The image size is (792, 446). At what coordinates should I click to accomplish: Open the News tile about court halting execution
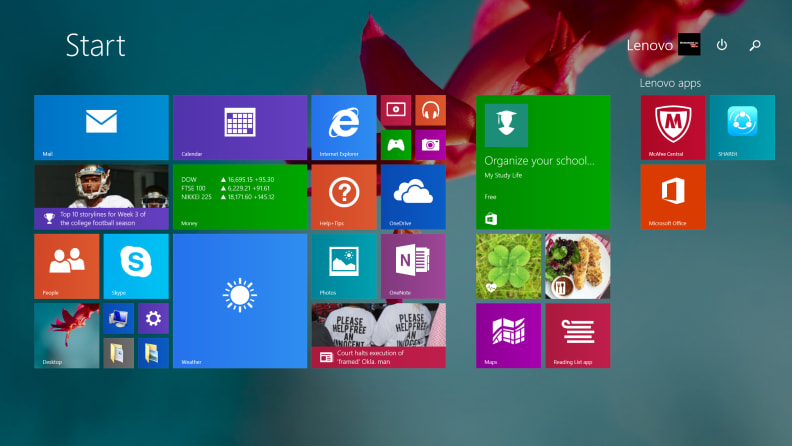378,335
